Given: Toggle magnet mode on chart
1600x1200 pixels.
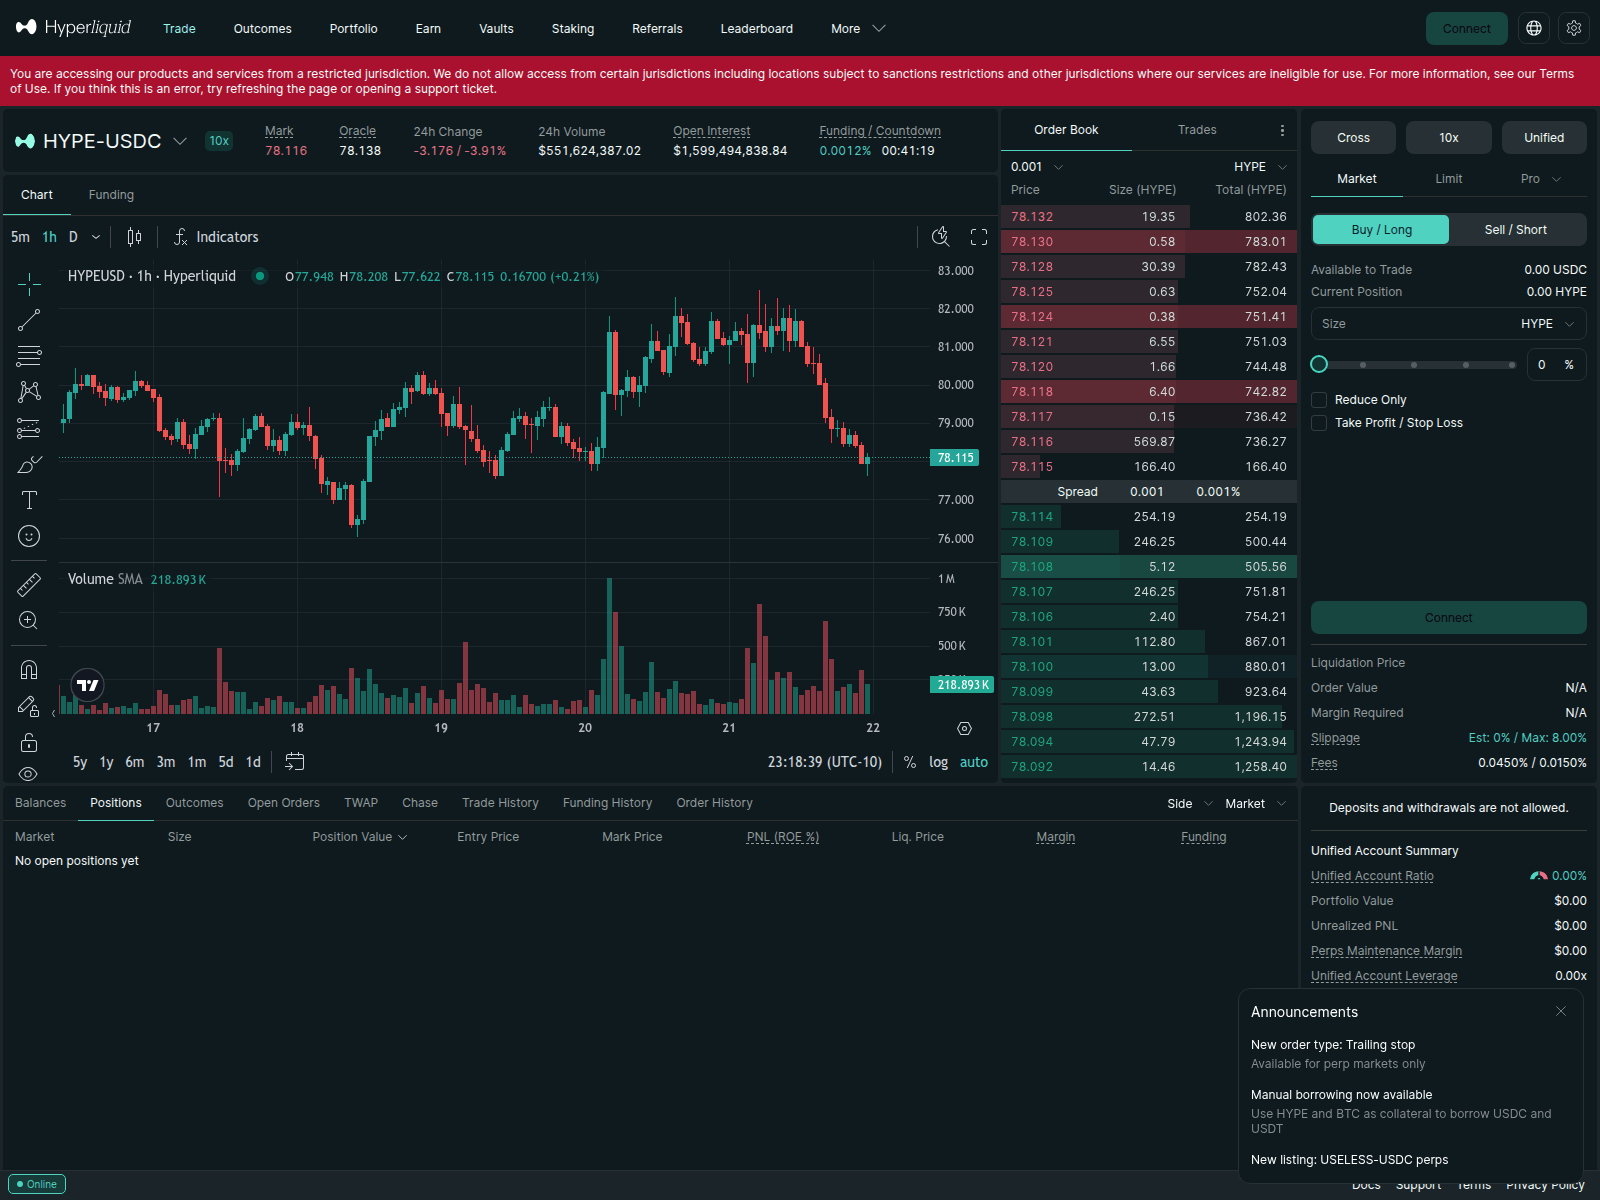Looking at the screenshot, I should [x=29, y=669].
